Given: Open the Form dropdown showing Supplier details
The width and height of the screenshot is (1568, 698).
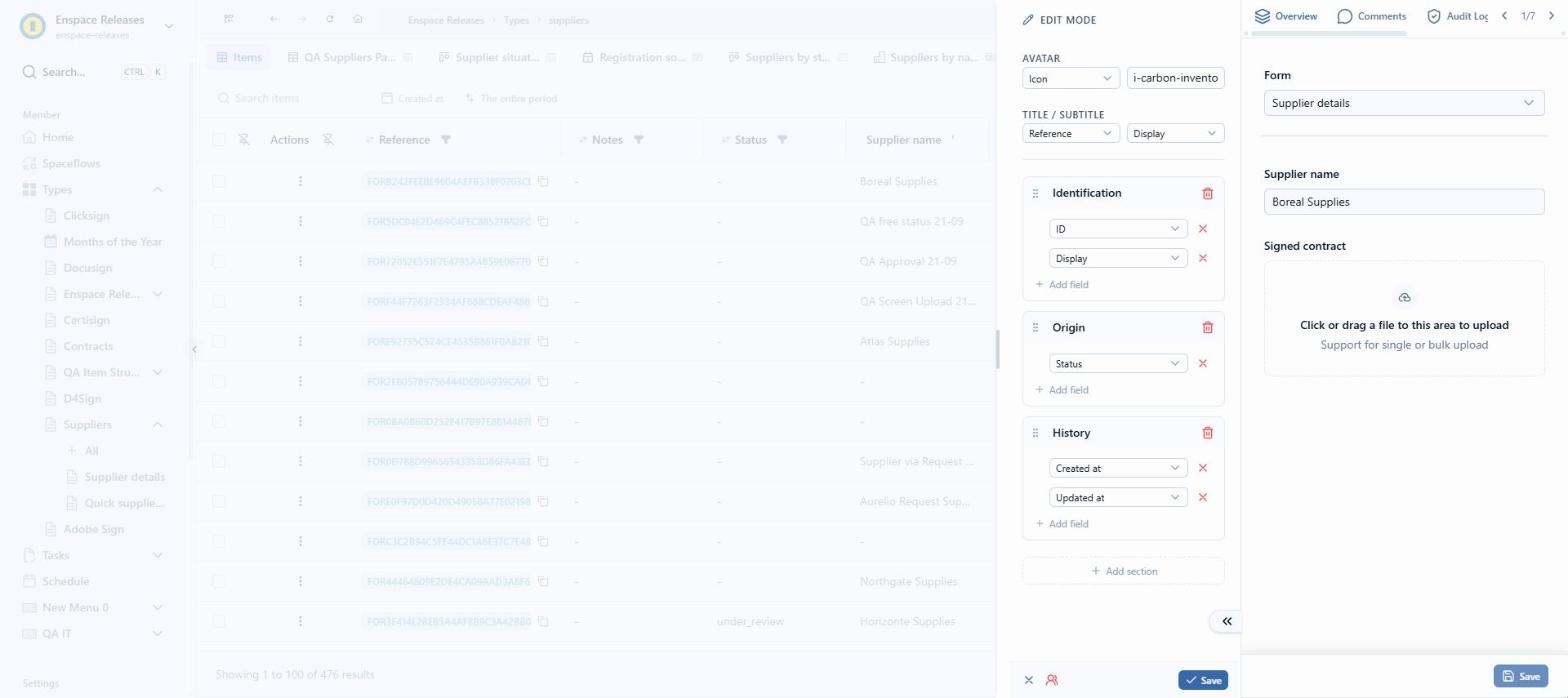Looking at the screenshot, I should (x=1404, y=103).
